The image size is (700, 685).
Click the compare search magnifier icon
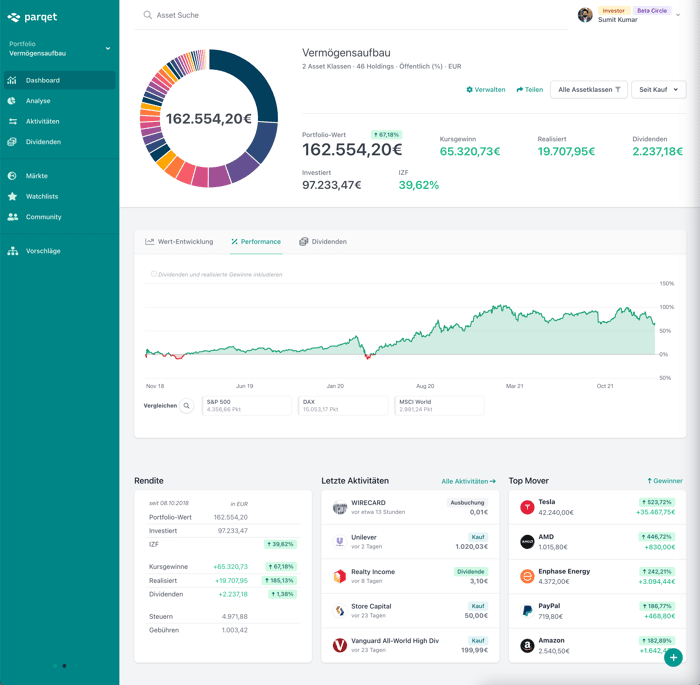[187, 406]
